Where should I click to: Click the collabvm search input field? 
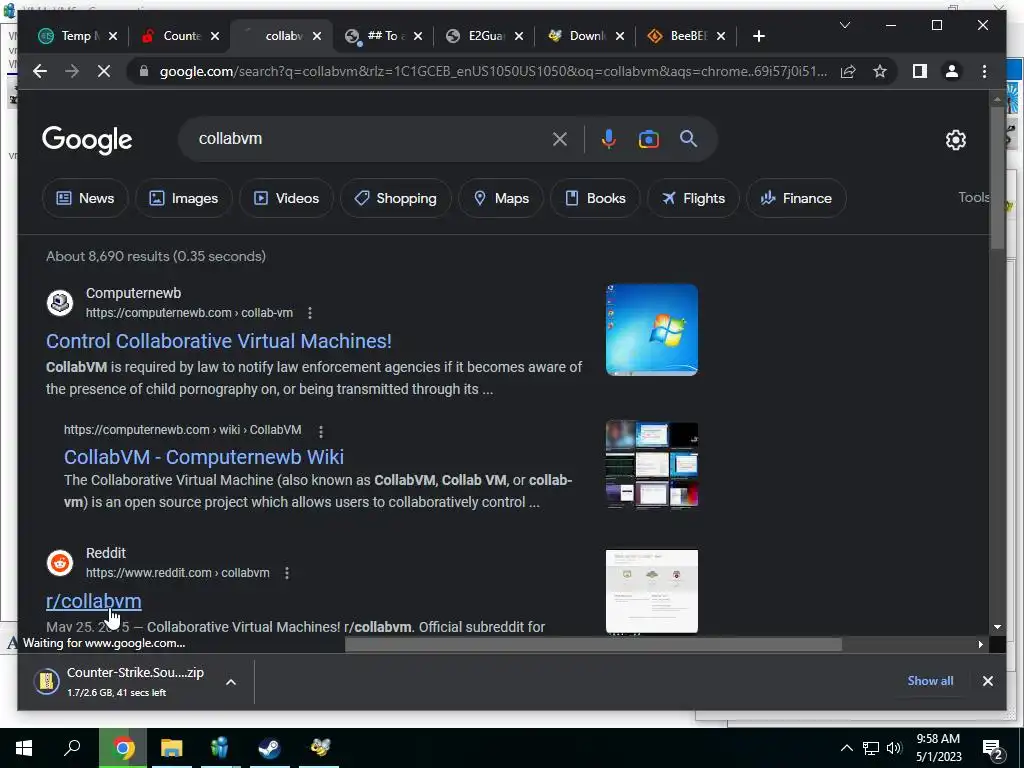[372, 138]
